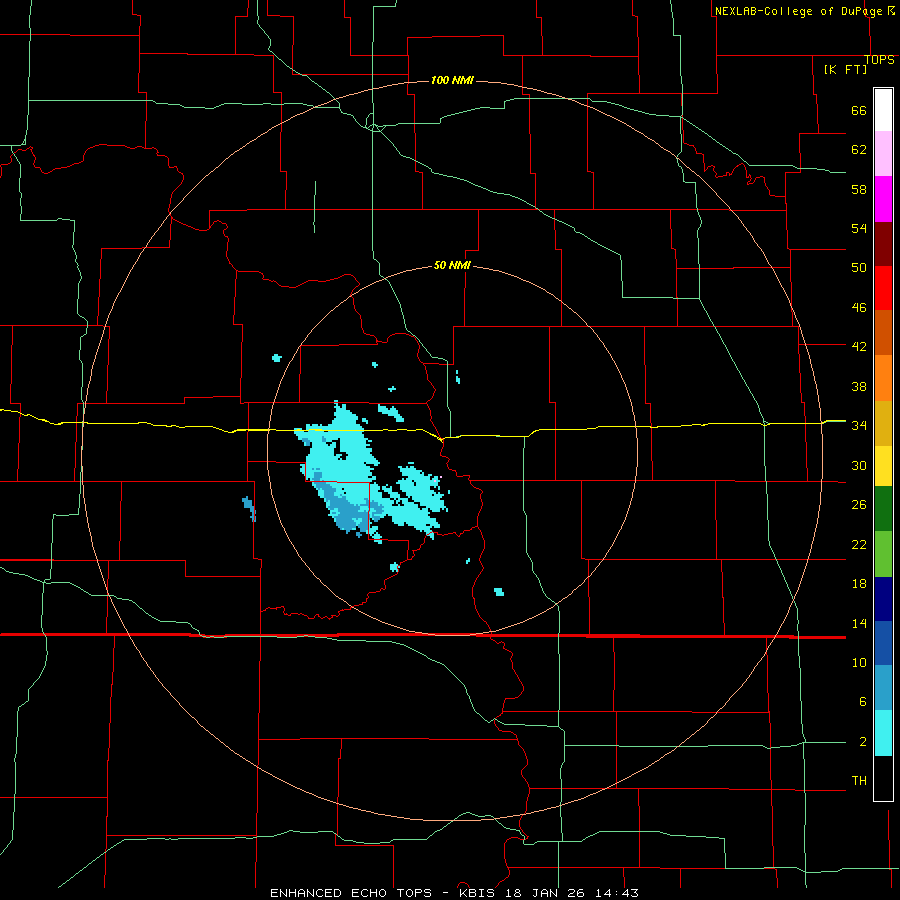Click the light green swatch above 18

tap(883, 554)
